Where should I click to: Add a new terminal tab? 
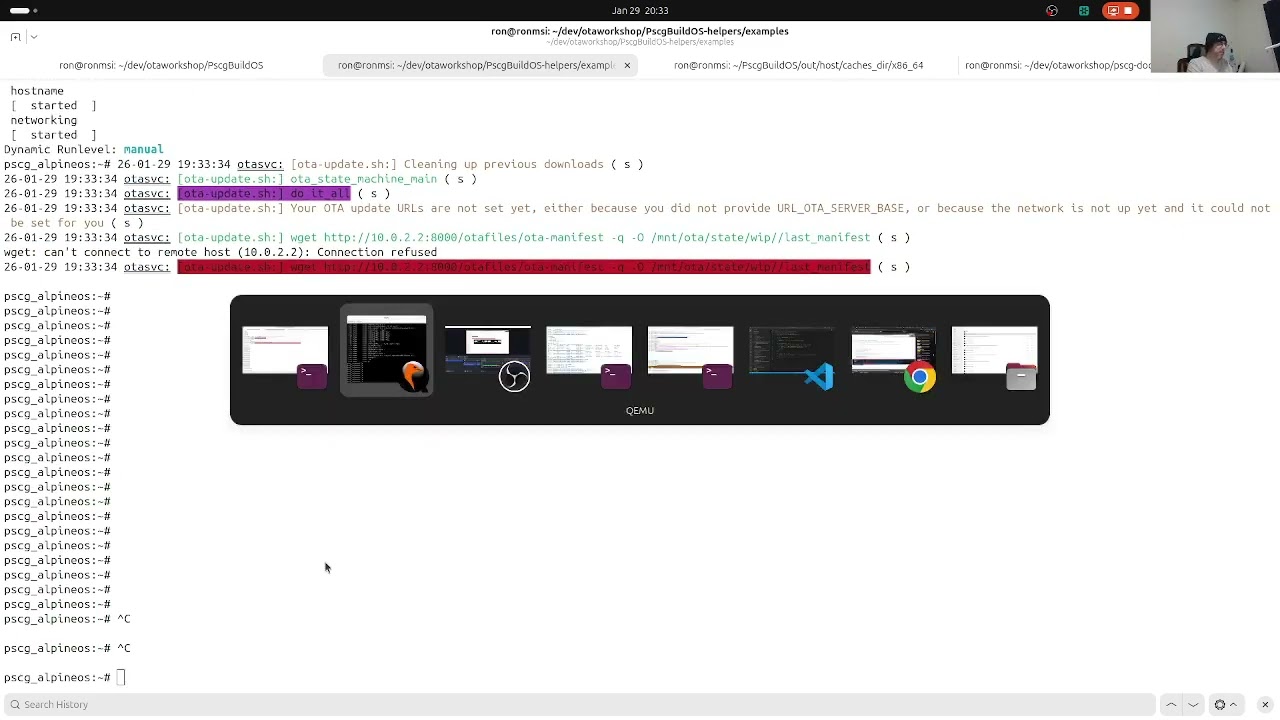(15, 37)
